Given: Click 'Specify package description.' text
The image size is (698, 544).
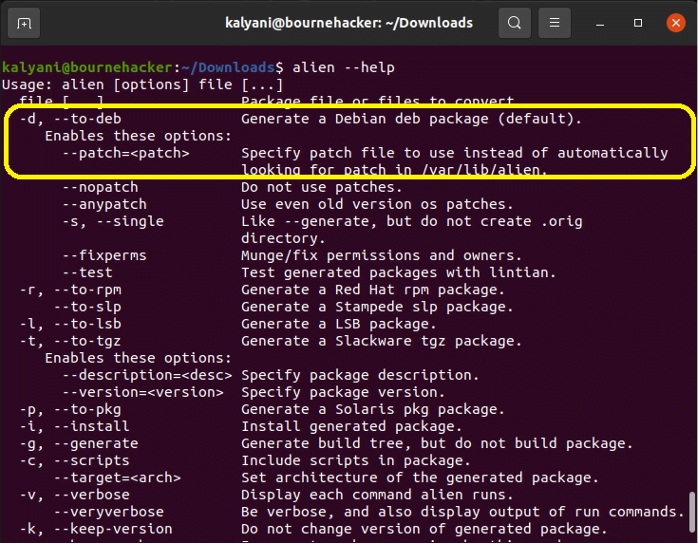Looking at the screenshot, I should click(x=360, y=375).
